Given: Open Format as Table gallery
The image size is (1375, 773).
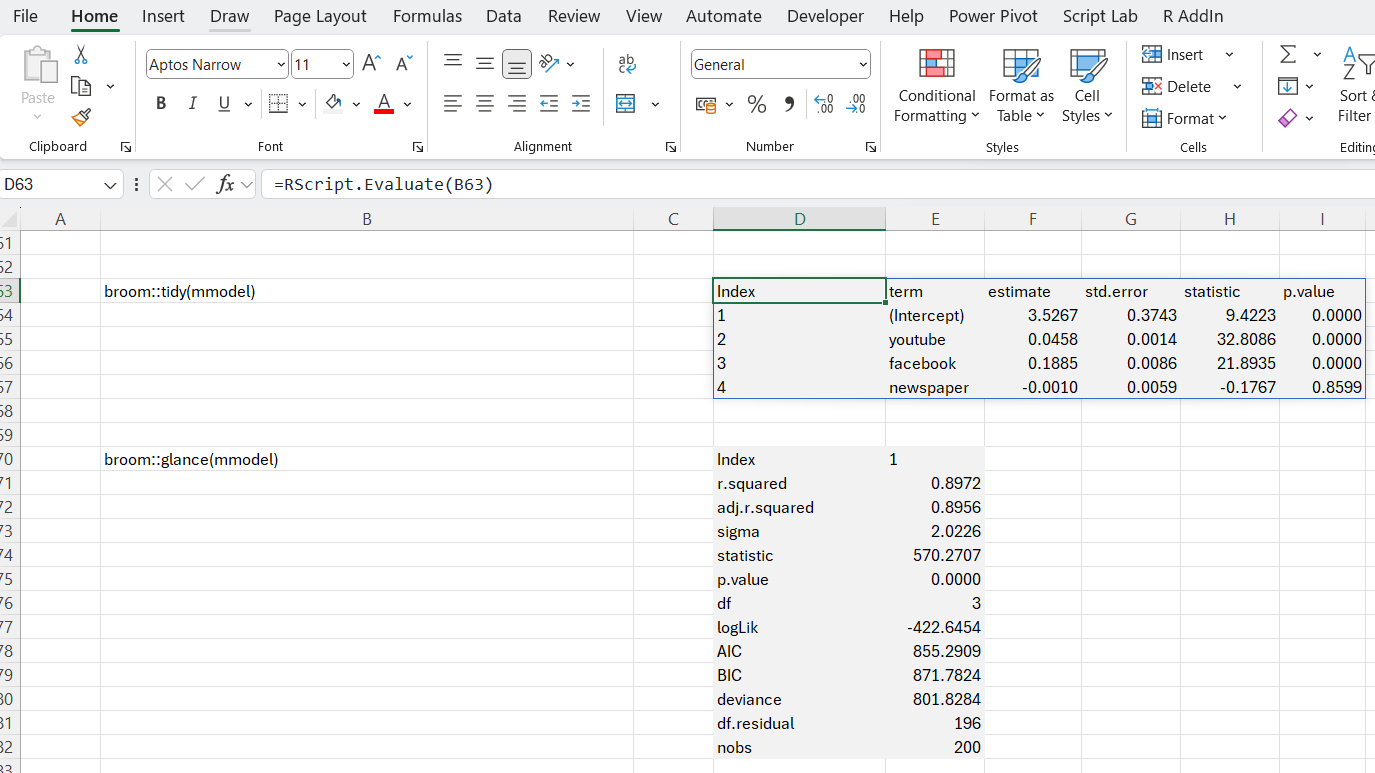Looking at the screenshot, I should pos(1021,86).
